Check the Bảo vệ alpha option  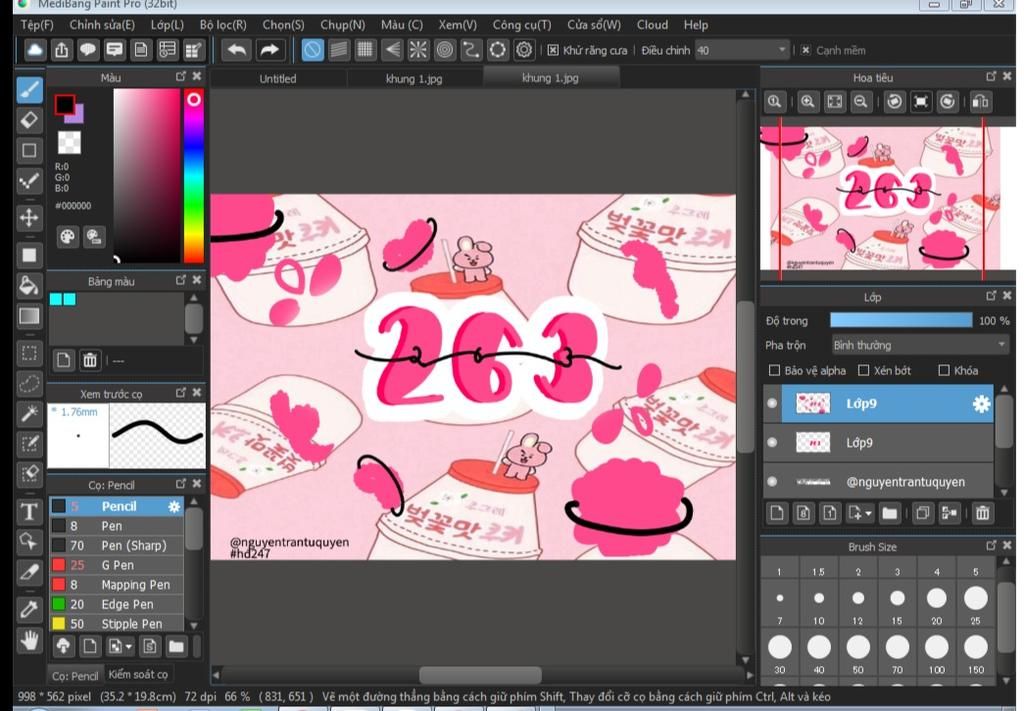click(775, 371)
